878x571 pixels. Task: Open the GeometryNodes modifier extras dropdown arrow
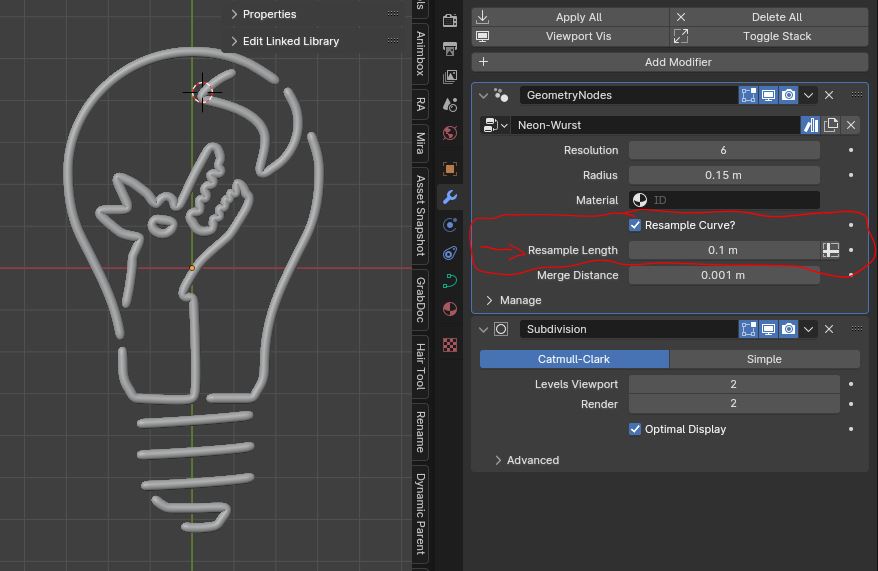pyautogui.click(x=809, y=95)
